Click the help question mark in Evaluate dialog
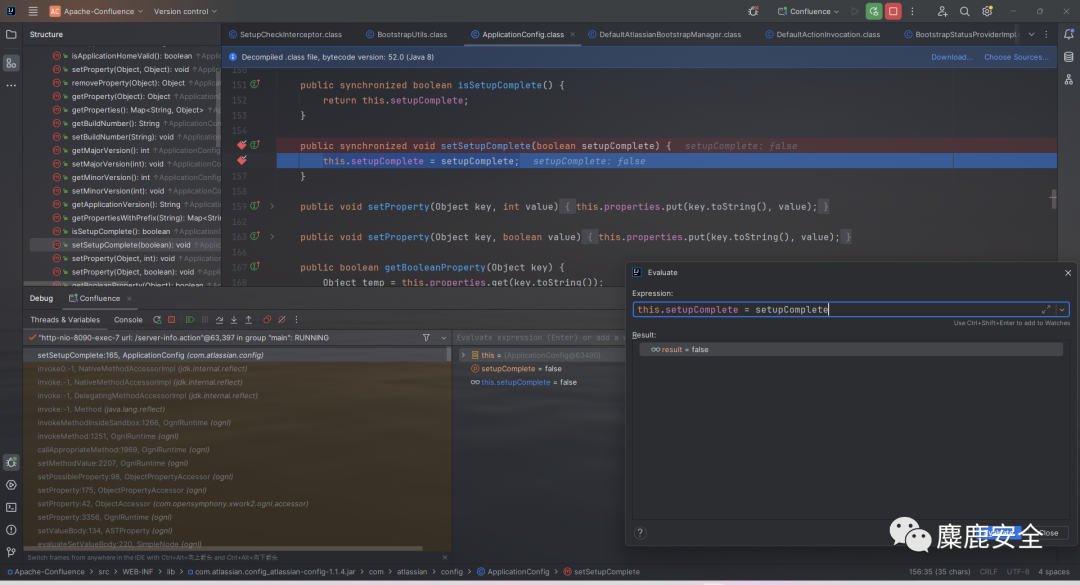 click(x=640, y=533)
